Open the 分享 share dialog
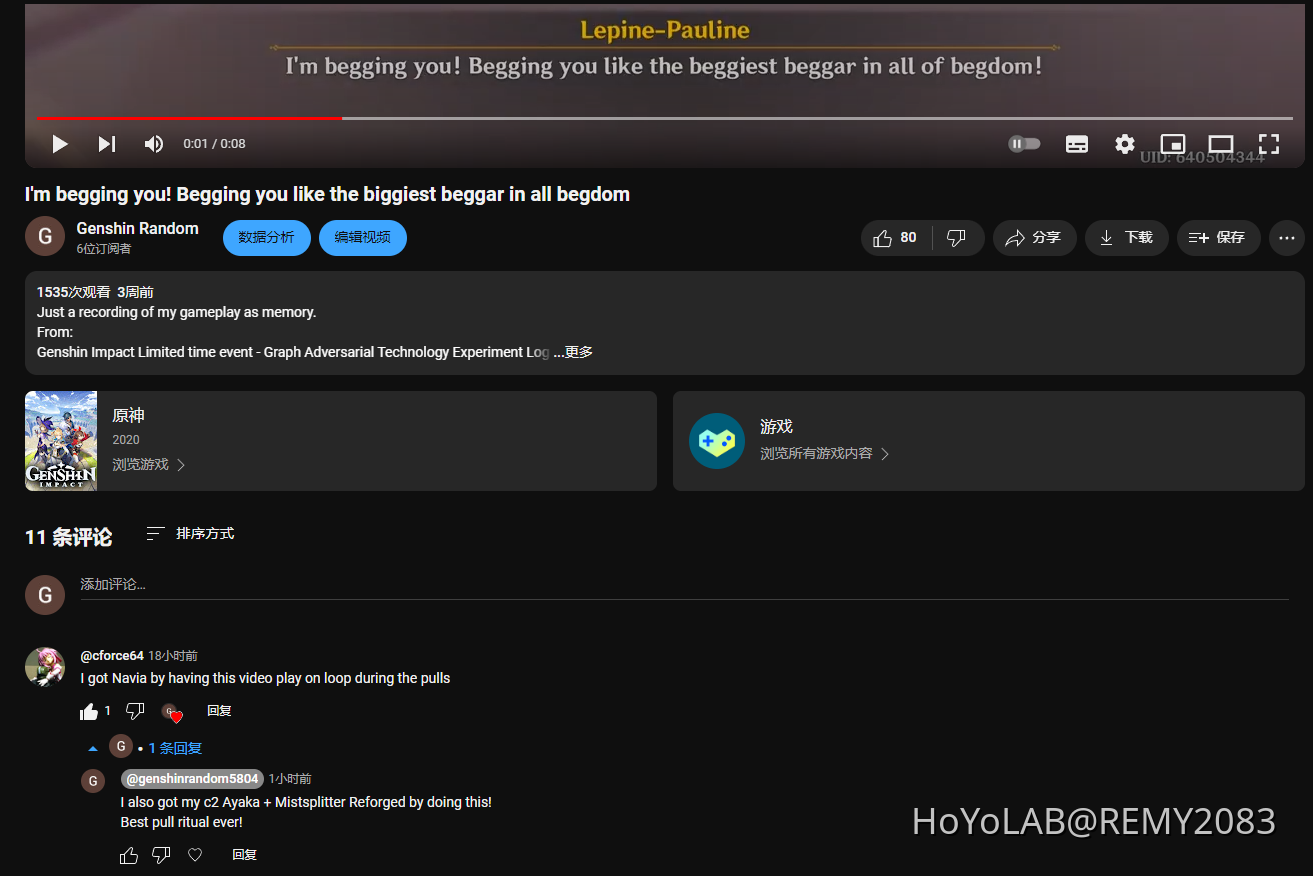 (1034, 238)
